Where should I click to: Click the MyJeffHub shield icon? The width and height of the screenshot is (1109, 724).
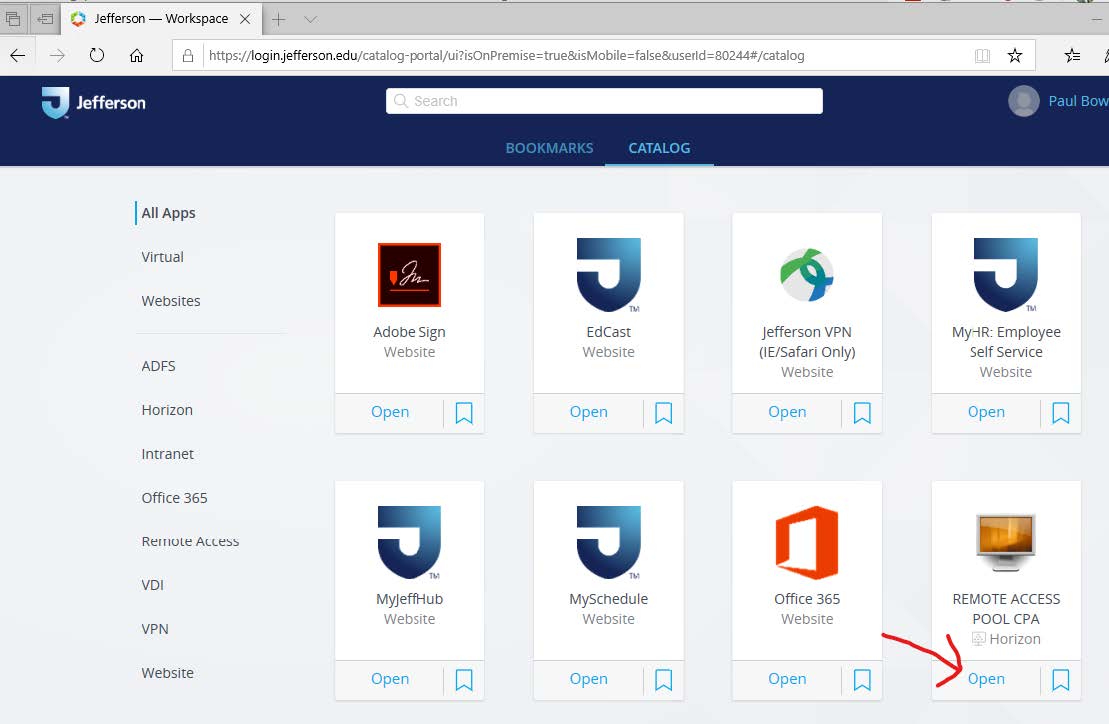pos(409,542)
